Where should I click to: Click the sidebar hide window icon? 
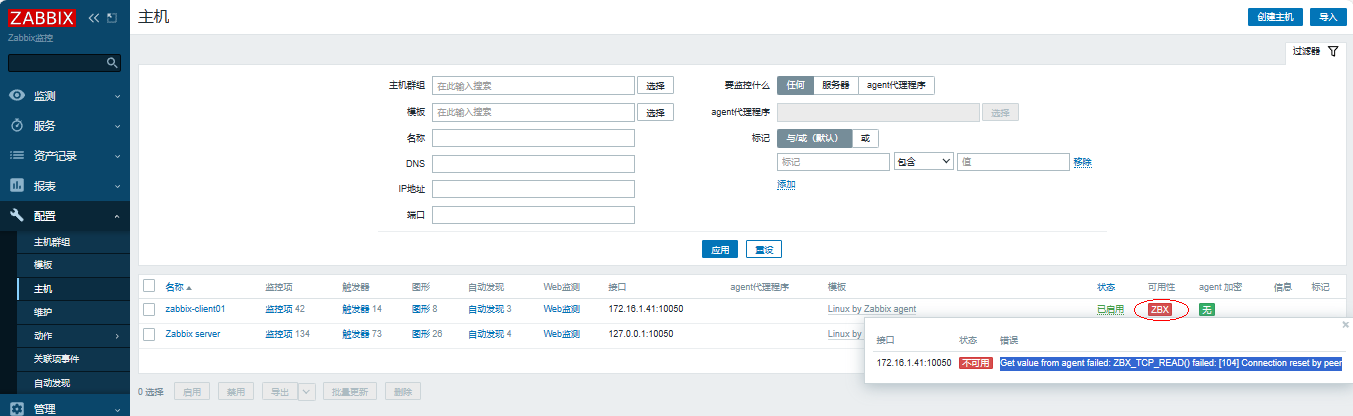(111, 18)
